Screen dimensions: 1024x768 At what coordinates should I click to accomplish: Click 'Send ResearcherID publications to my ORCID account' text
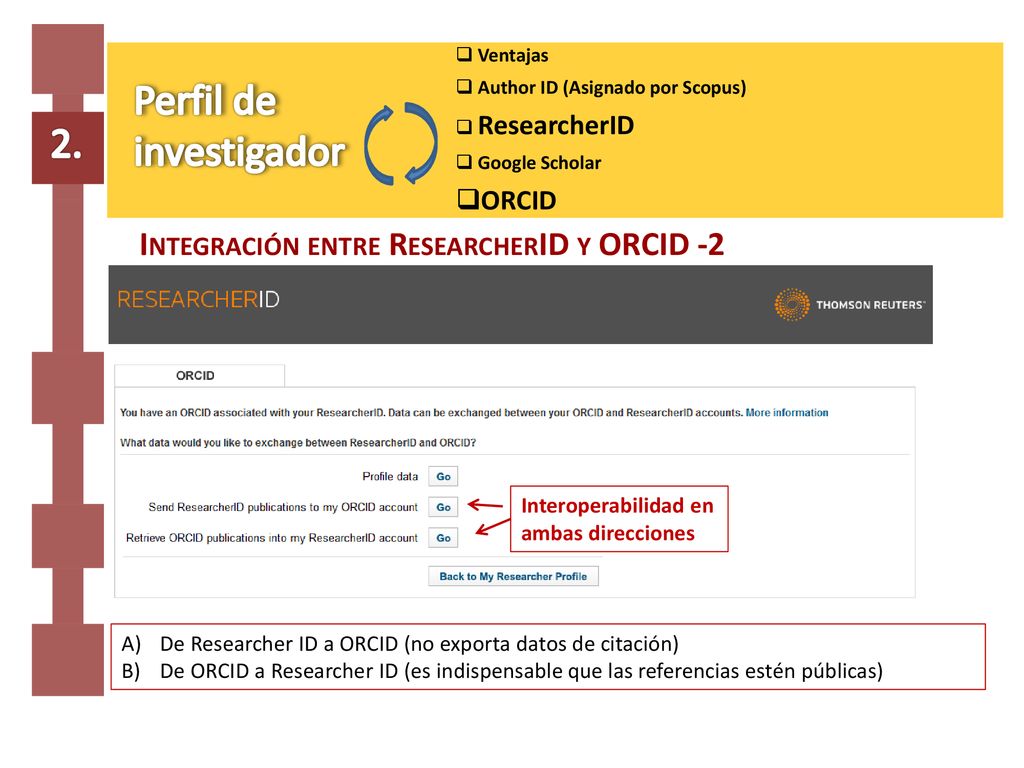[x=283, y=507]
